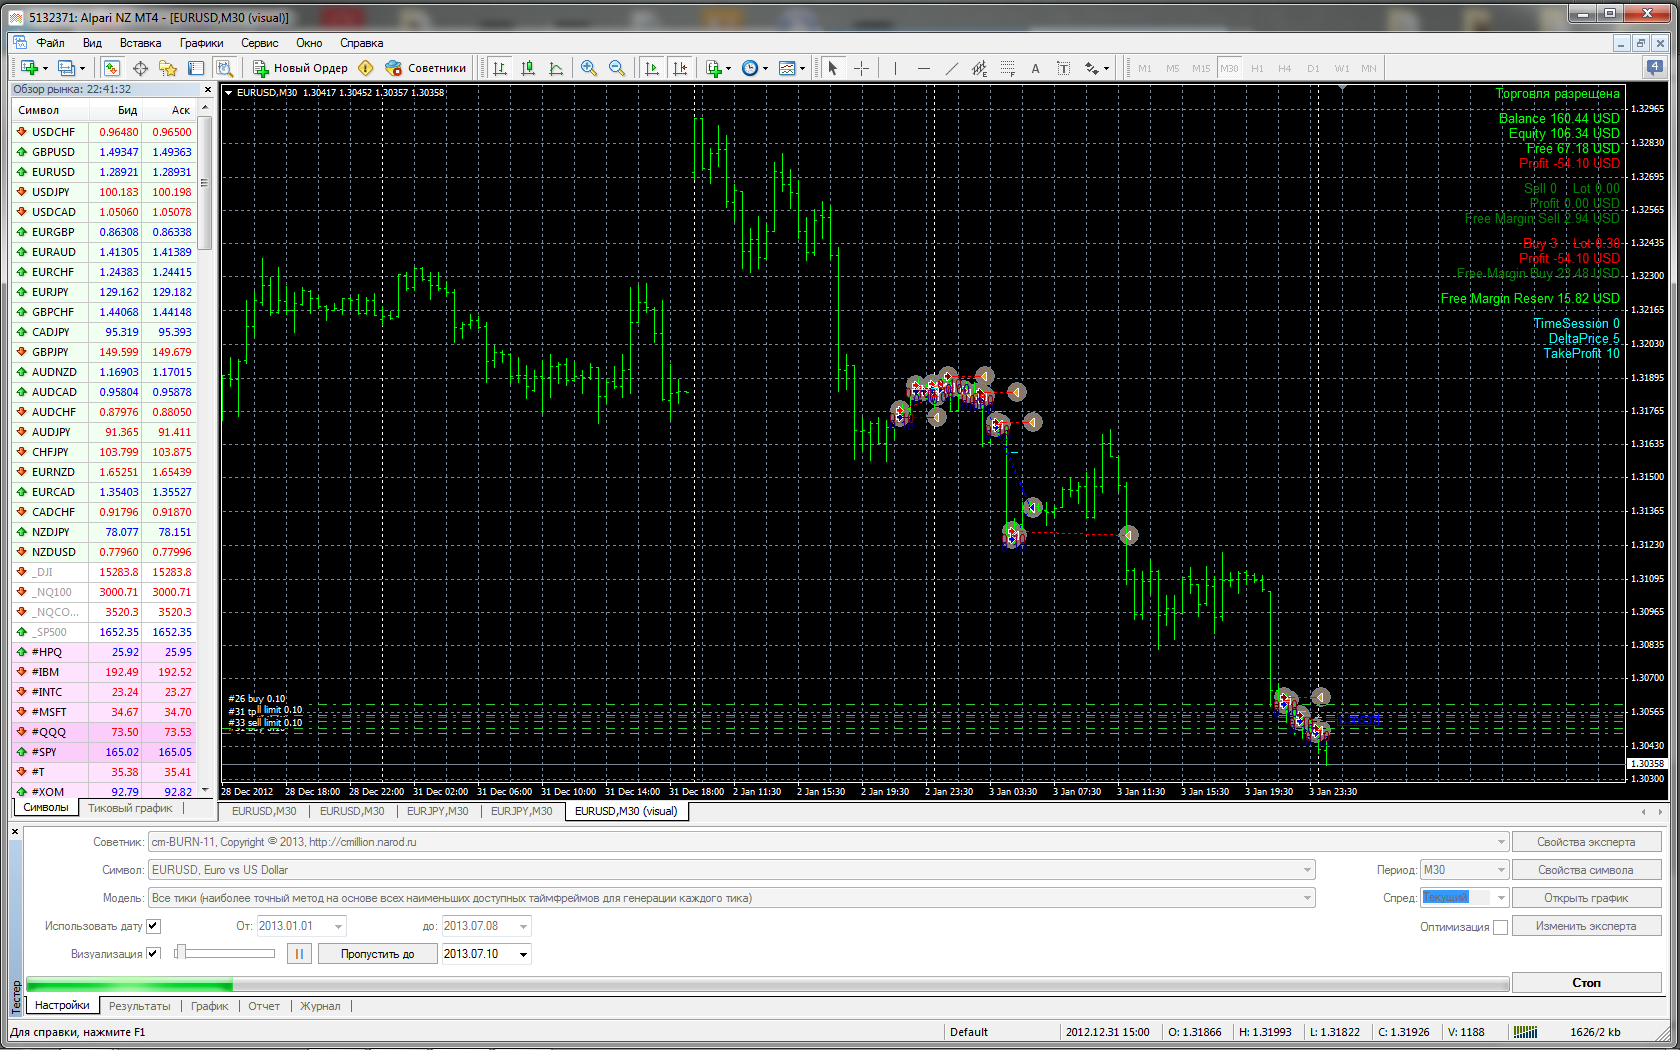Select the trendline drawing tool
This screenshot has height=1050, width=1680.
tap(951, 68)
